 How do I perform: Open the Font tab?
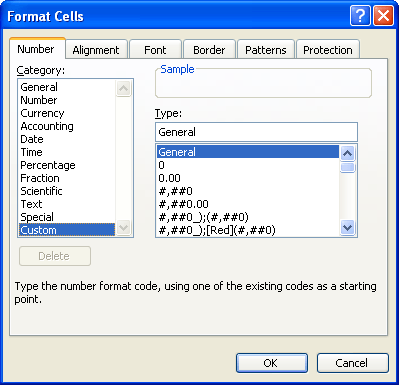point(155,50)
